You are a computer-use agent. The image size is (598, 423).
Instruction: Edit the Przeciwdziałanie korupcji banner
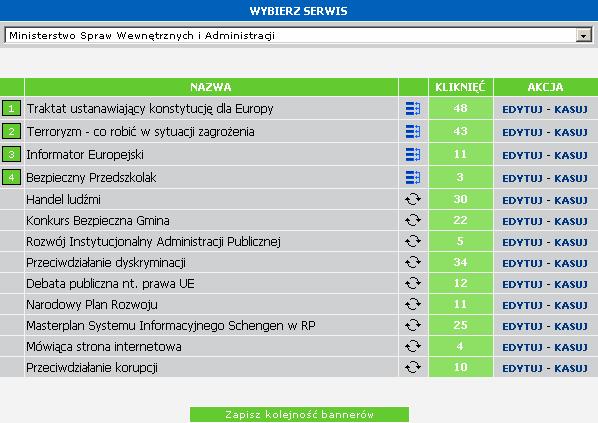[x=522, y=368]
